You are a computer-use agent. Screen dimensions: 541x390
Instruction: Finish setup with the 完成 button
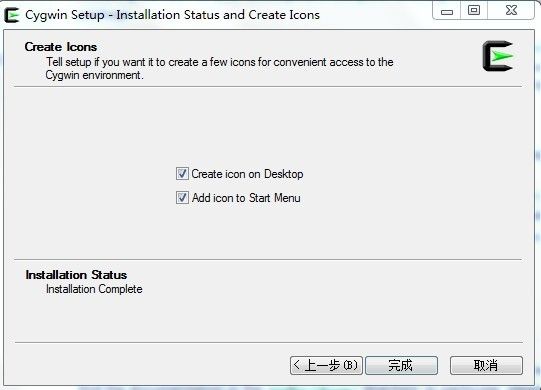[401, 365]
